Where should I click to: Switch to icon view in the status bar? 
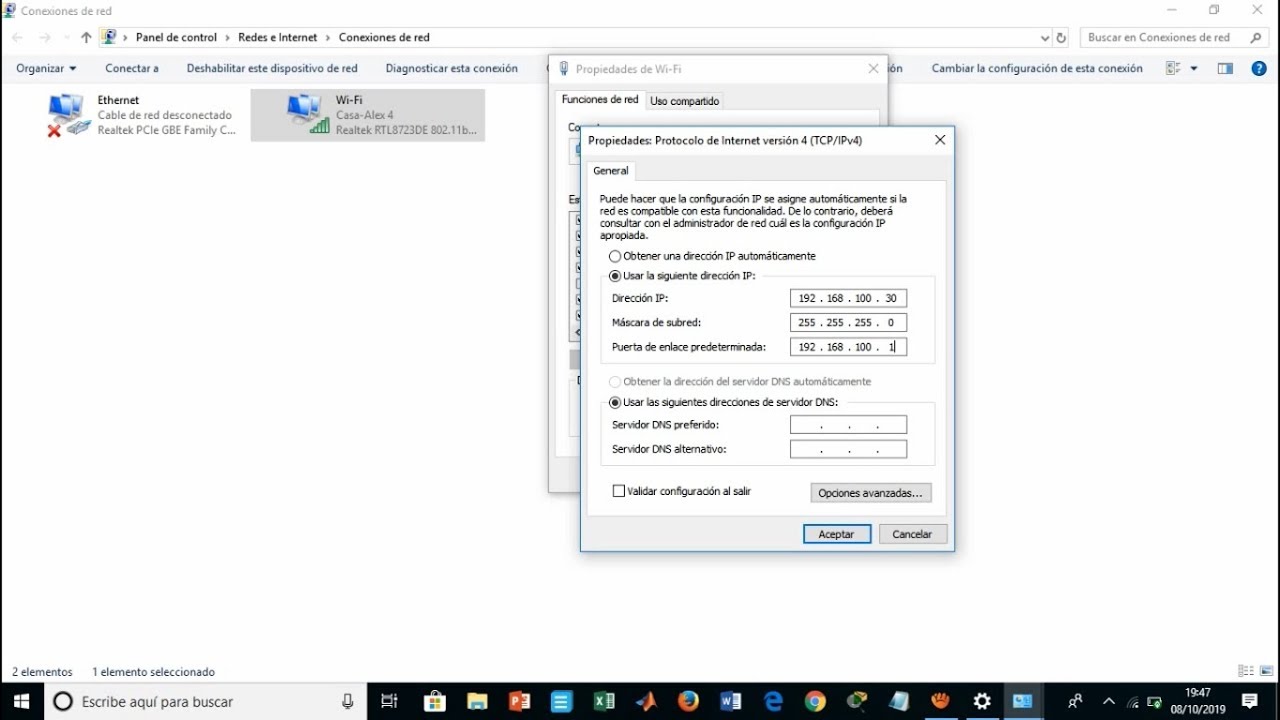[1265, 671]
